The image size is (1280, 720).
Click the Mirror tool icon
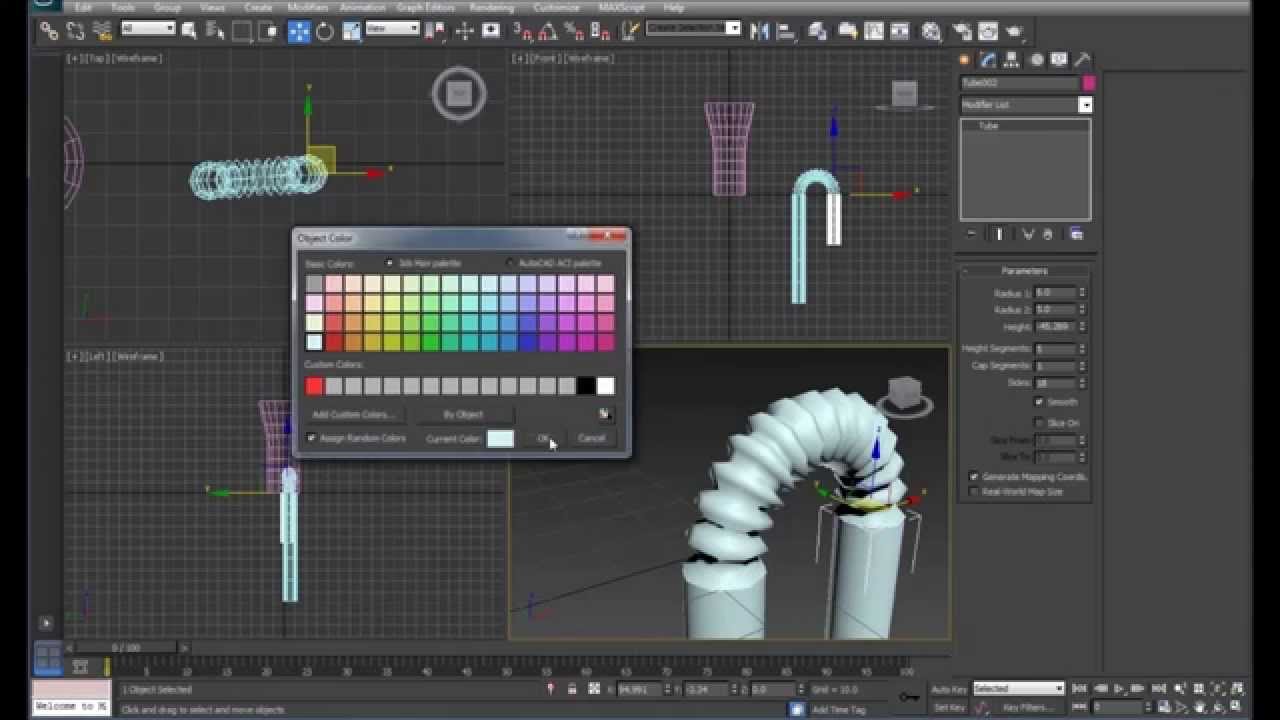click(x=759, y=31)
